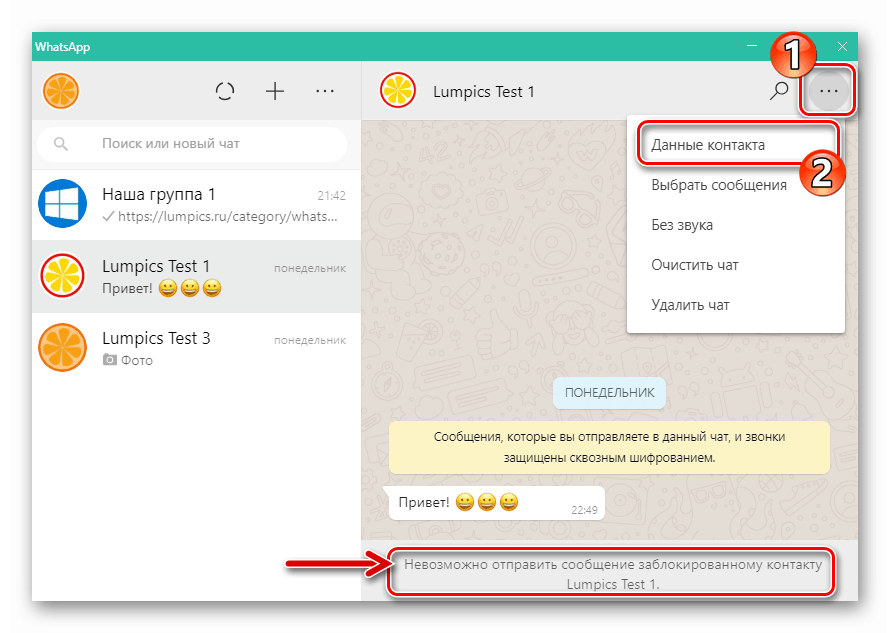The image size is (890, 633).
Task: Start a new chat with the plus icon
Action: click(x=274, y=90)
